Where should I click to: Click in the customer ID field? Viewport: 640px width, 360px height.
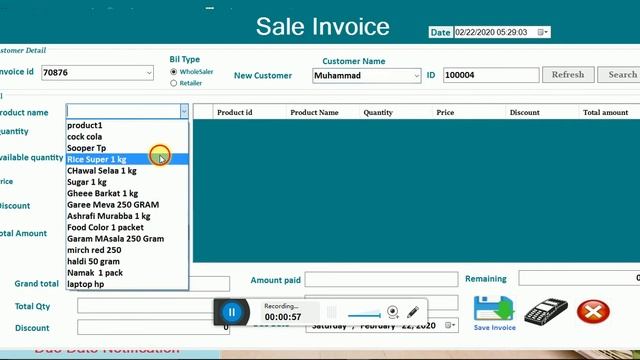pos(491,75)
